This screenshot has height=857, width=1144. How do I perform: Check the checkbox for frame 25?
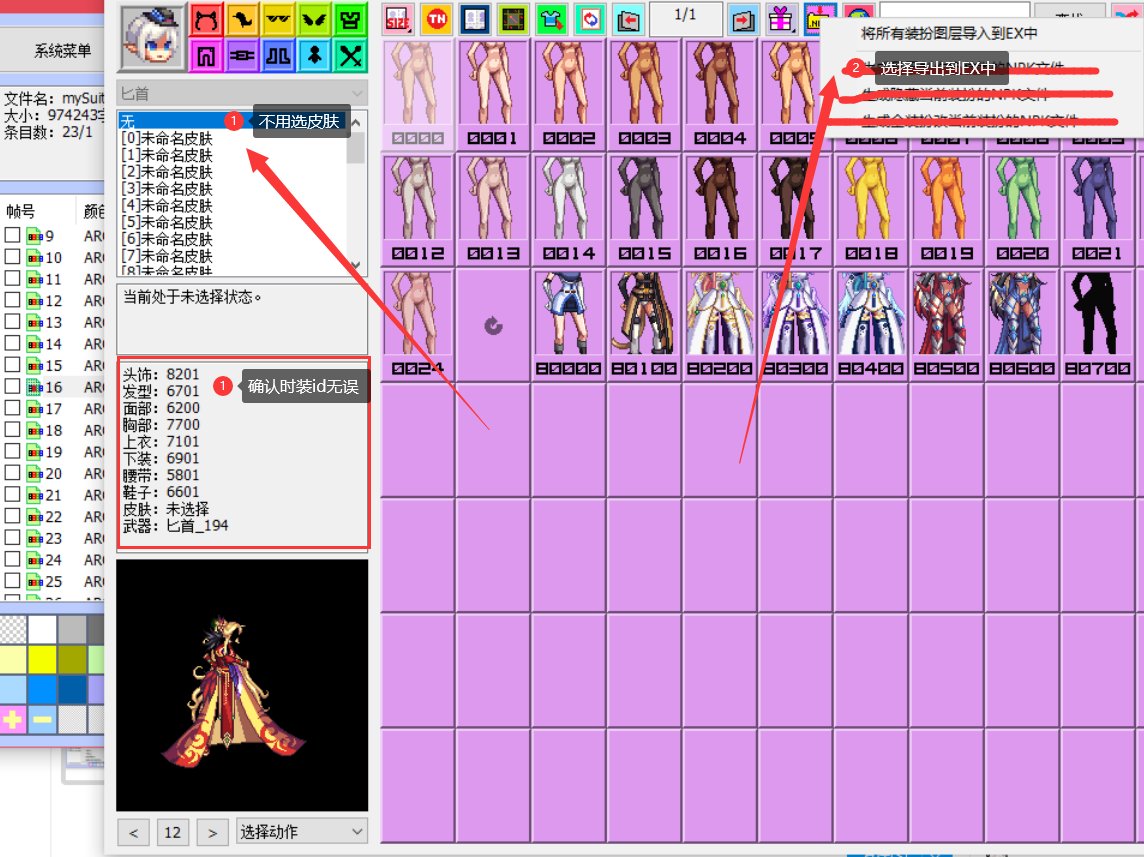click(12, 581)
